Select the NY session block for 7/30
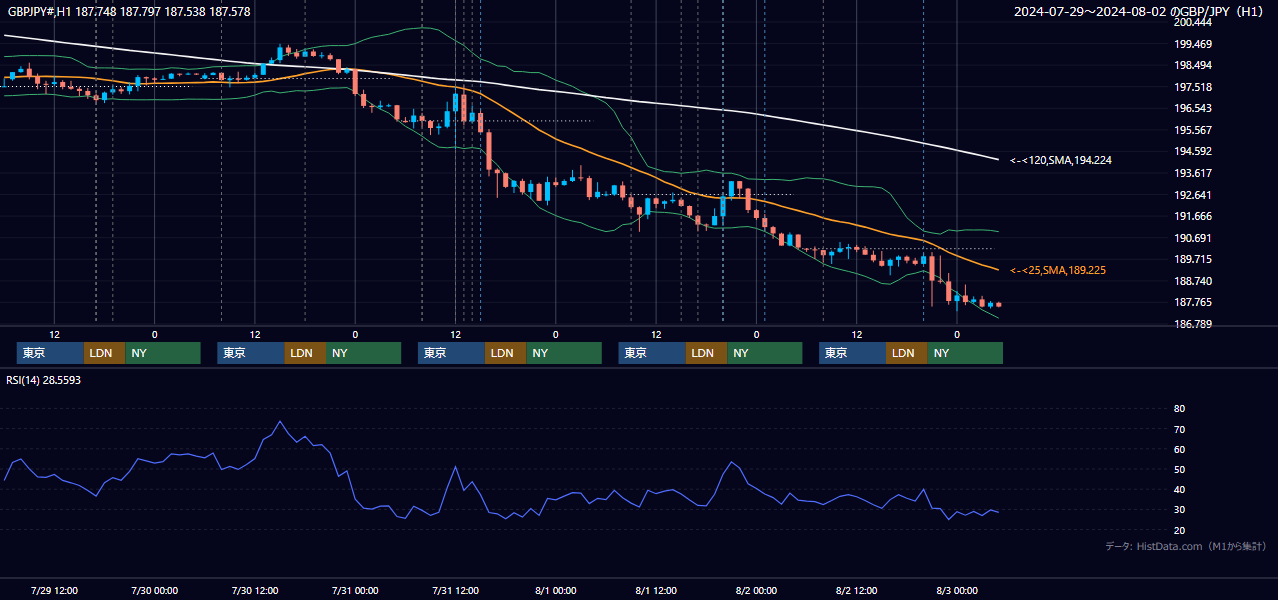1278x600 pixels. coord(364,353)
